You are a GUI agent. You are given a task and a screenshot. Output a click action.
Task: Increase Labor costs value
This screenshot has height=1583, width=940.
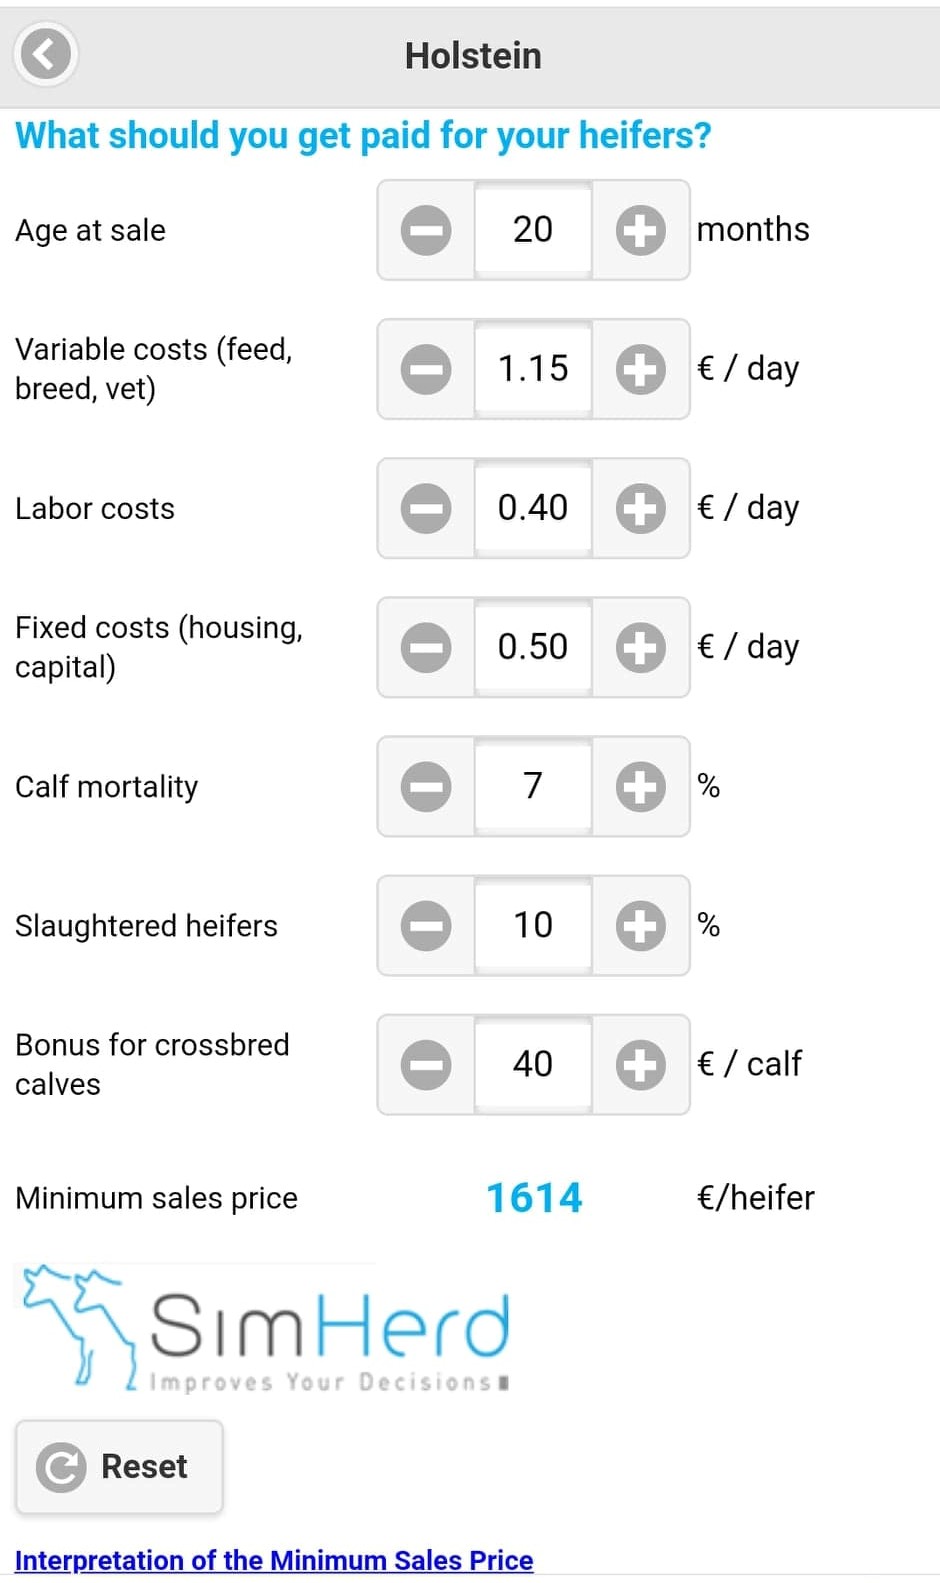[640, 508]
